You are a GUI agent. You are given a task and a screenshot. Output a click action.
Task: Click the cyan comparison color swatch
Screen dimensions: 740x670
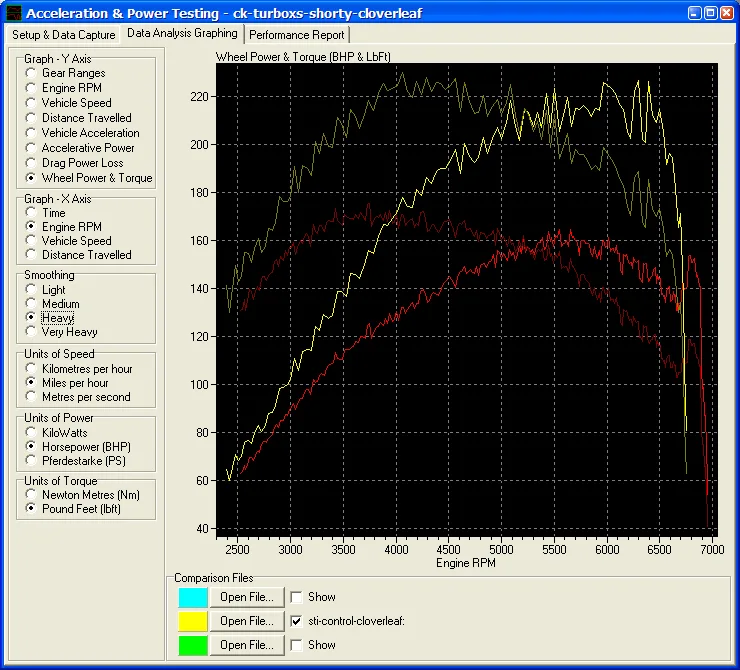[x=193, y=597]
